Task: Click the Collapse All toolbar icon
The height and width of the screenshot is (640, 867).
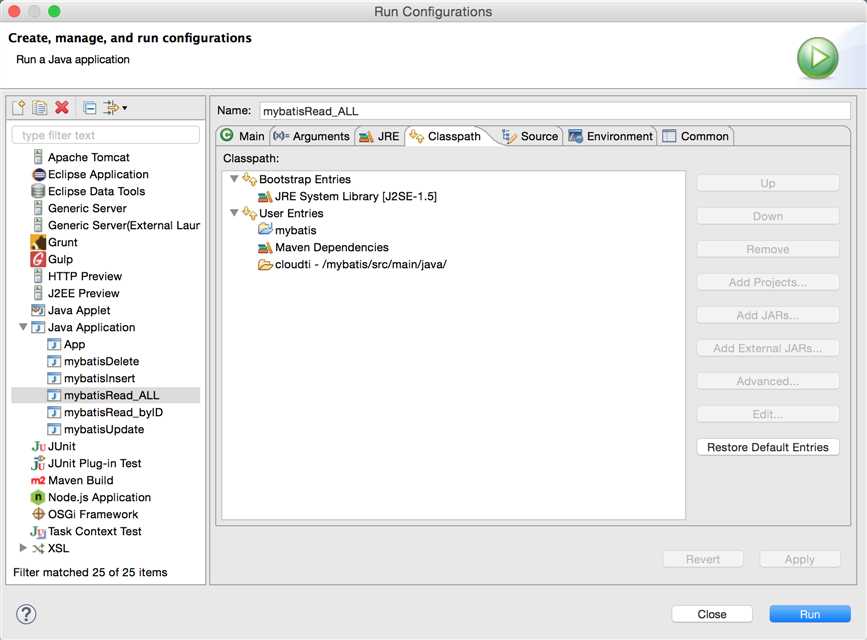Action: pos(90,107)
